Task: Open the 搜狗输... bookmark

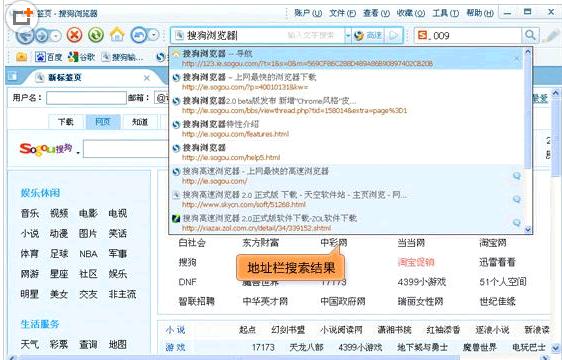Action: point(123,57)
